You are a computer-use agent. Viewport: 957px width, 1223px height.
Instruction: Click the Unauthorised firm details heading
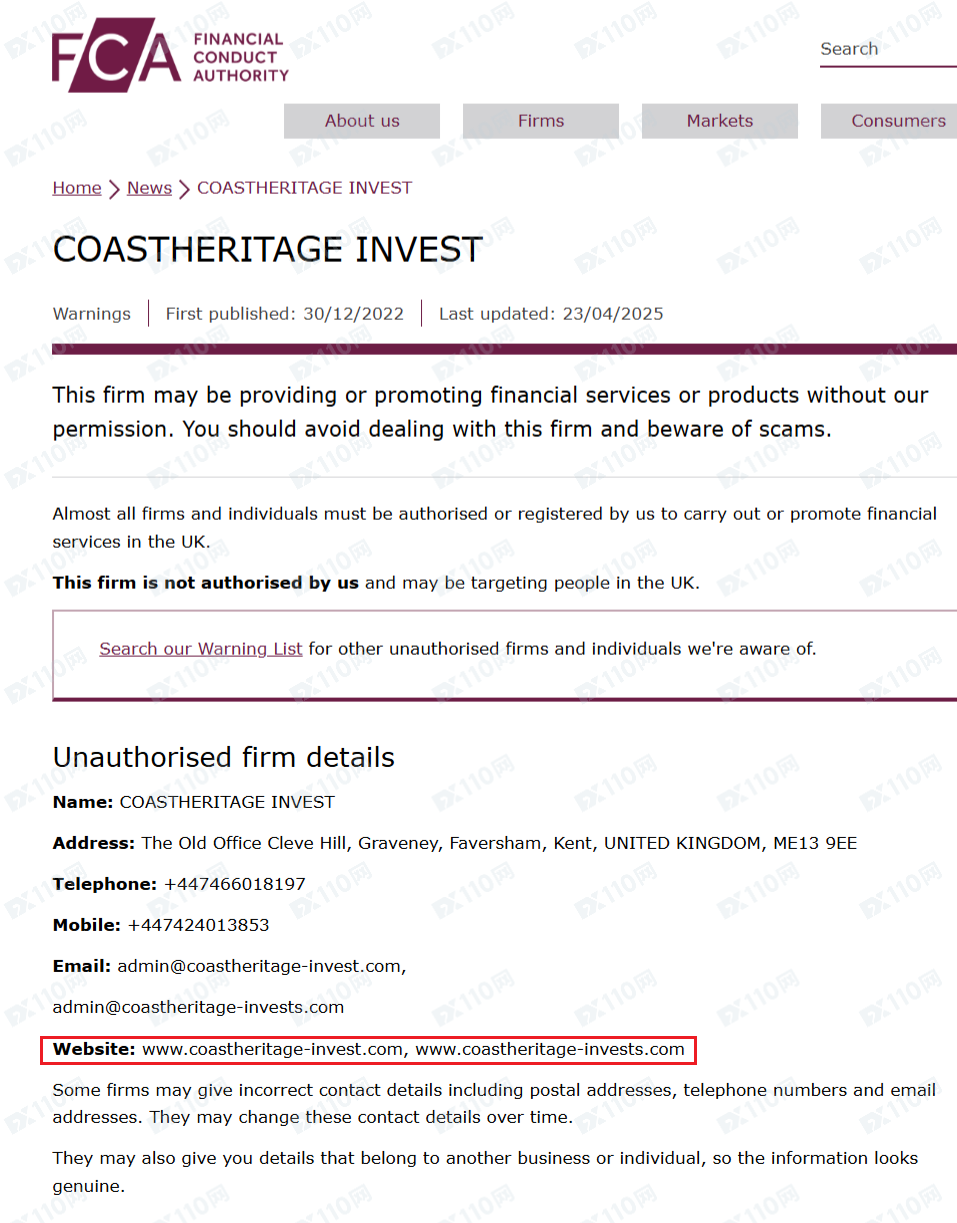click(x=224, y=757)
